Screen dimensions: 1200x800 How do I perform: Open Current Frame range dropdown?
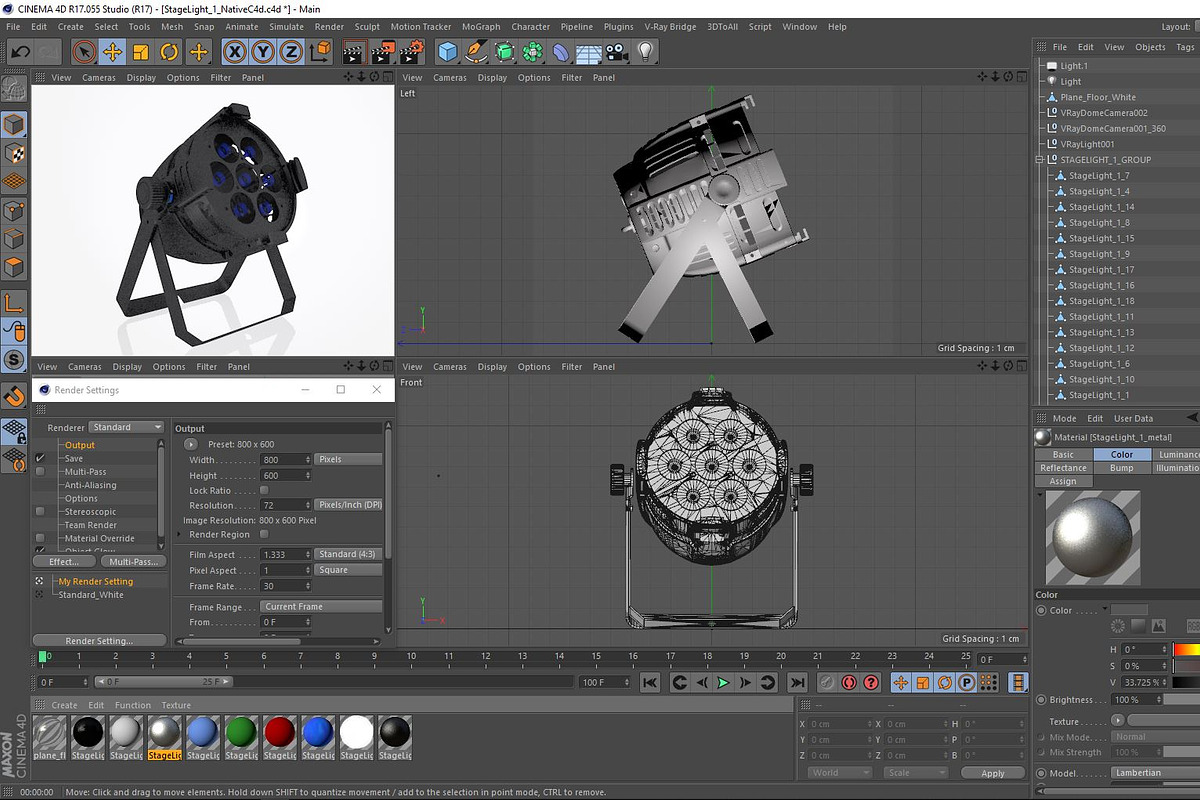tap(322, 606)
